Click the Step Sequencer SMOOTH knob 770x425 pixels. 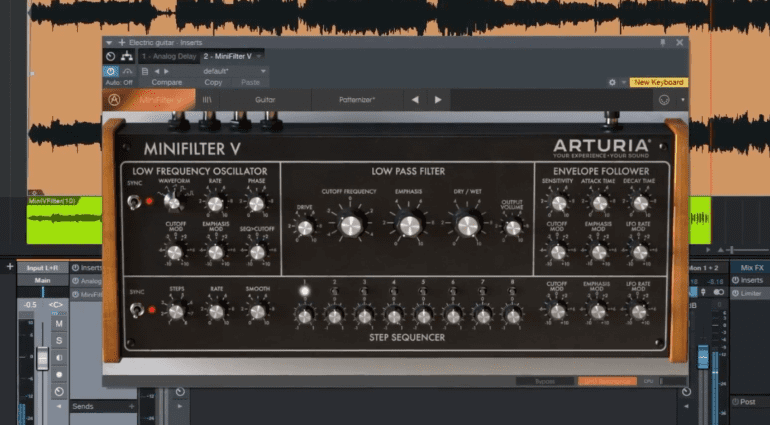coord(257,312)
